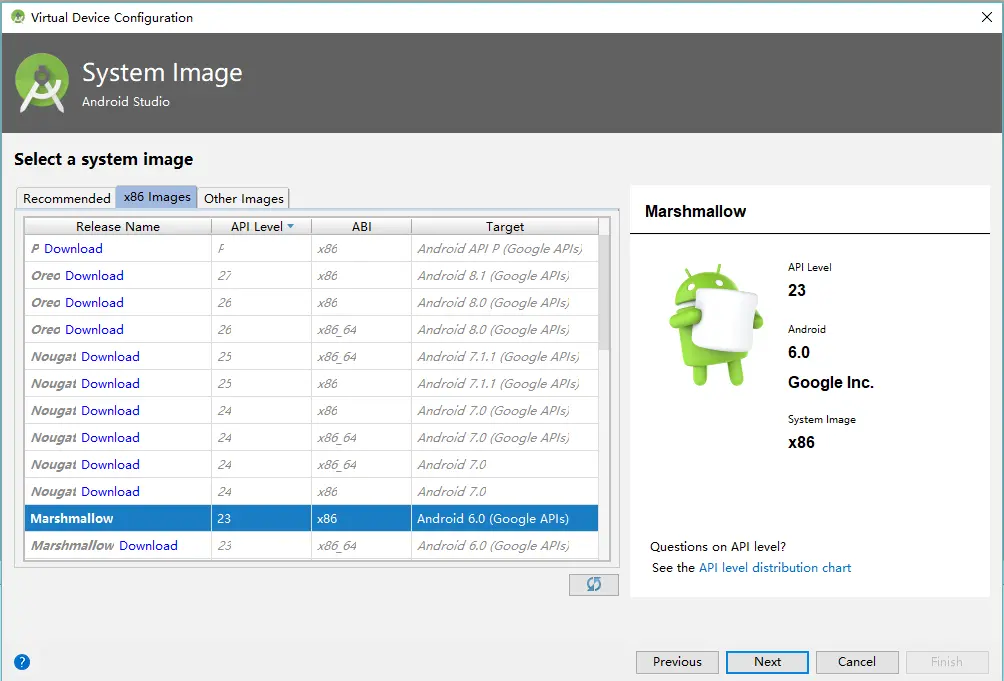Click the Android Studio logo in header
Image resolution: width=1004 pixels, height=681 pixels.
click(42, 83)
